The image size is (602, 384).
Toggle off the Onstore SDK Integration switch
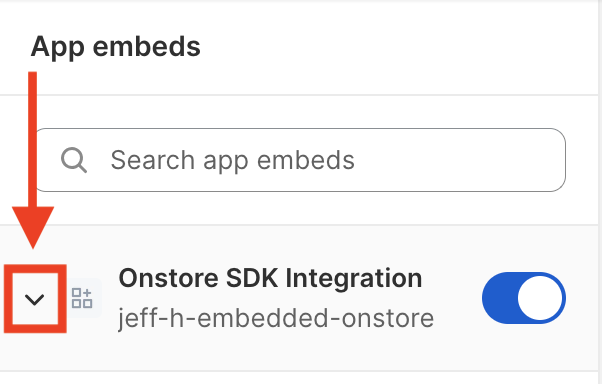pos(524,298)
